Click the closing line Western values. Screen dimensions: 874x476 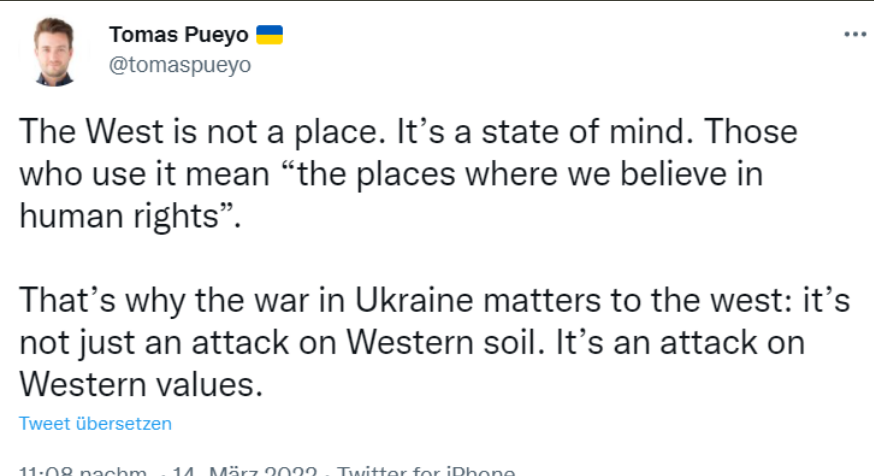tap(141, 385)
